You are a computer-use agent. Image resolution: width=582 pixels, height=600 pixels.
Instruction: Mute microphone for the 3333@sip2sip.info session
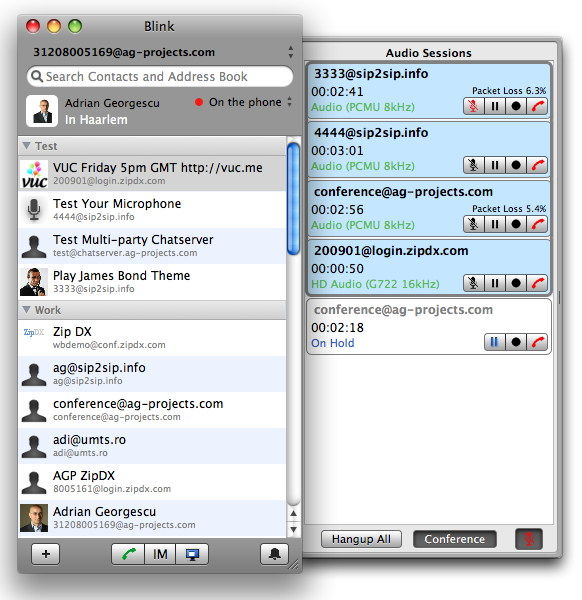(474, 106)
